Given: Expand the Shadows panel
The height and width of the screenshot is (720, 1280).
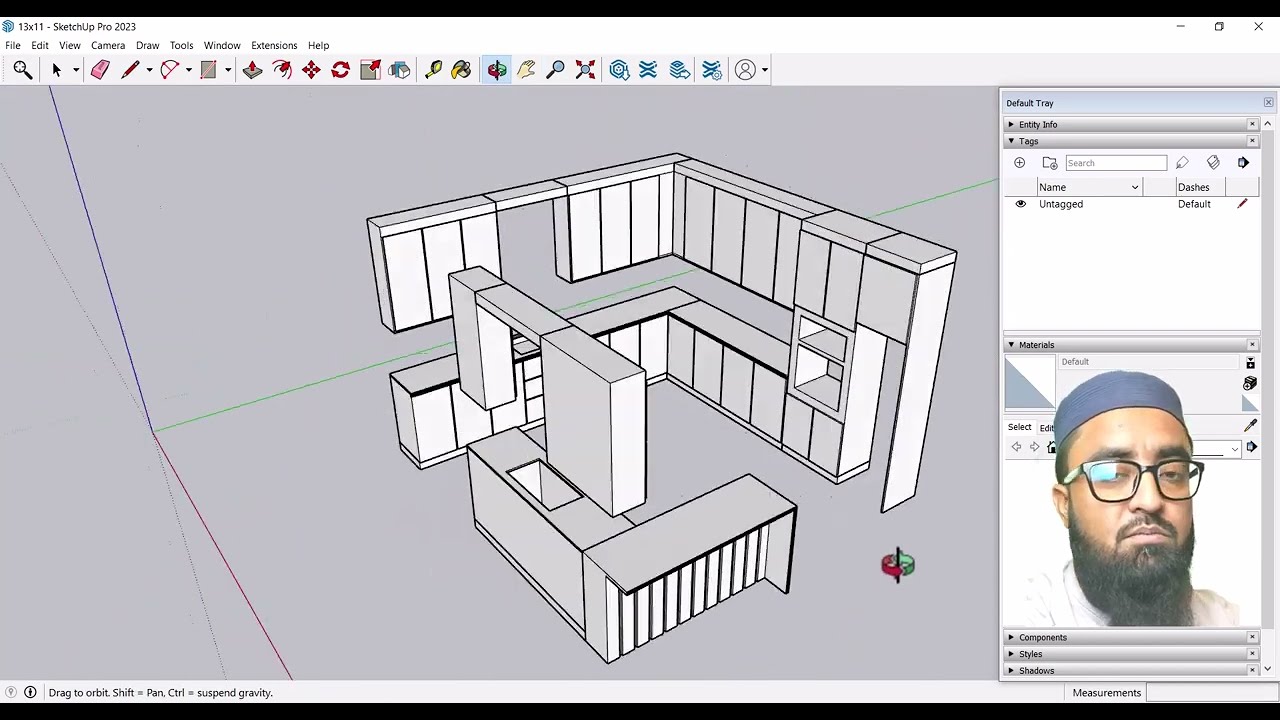Looking at the screenshot, I should pyautogui.click(x=1011, y=671).
